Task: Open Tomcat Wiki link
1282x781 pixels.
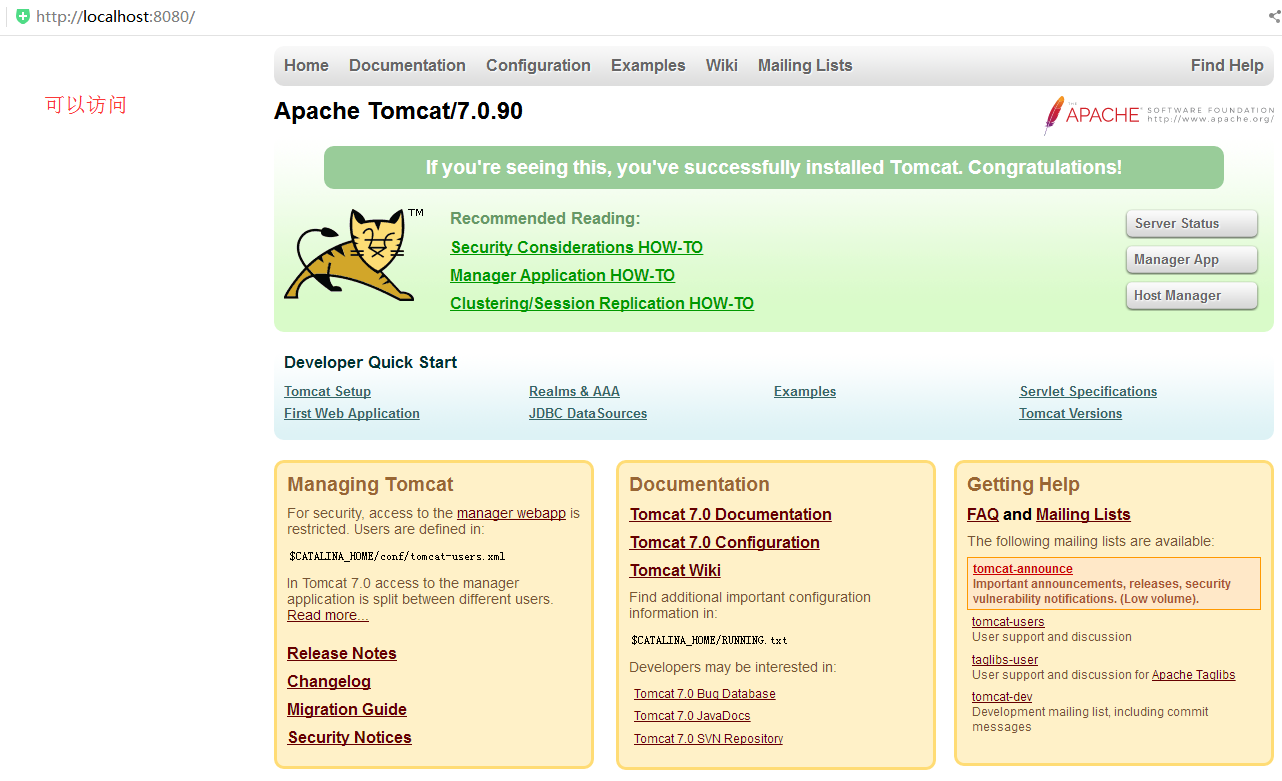Action: (675, 571)
